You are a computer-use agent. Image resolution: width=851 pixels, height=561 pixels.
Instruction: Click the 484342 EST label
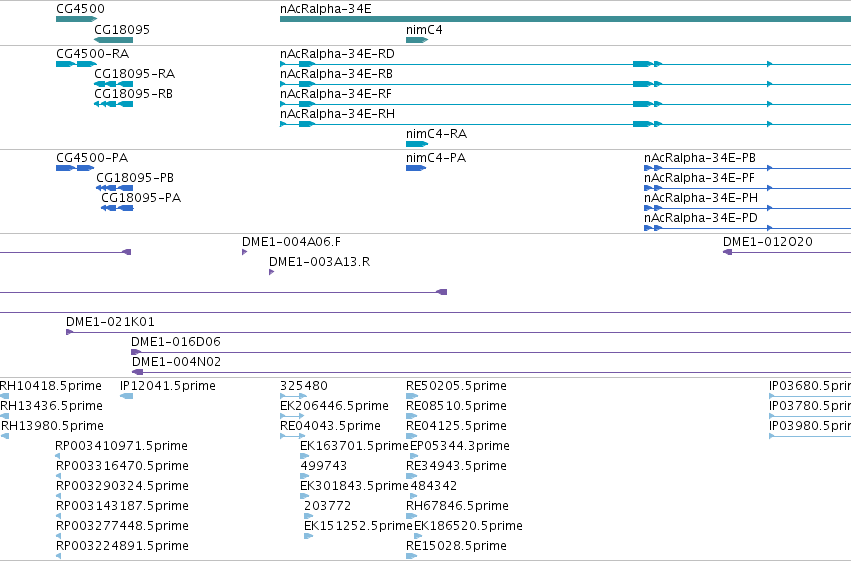434,486
